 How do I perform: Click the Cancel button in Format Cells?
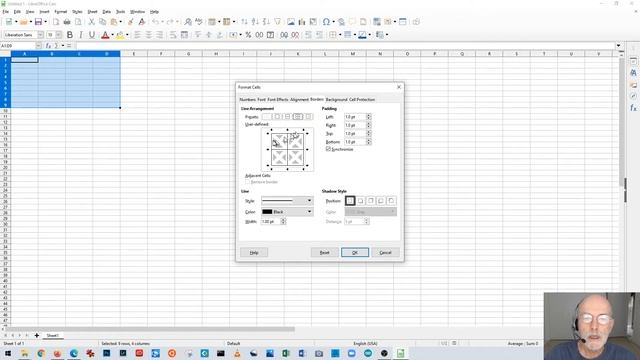click(385, 252)
